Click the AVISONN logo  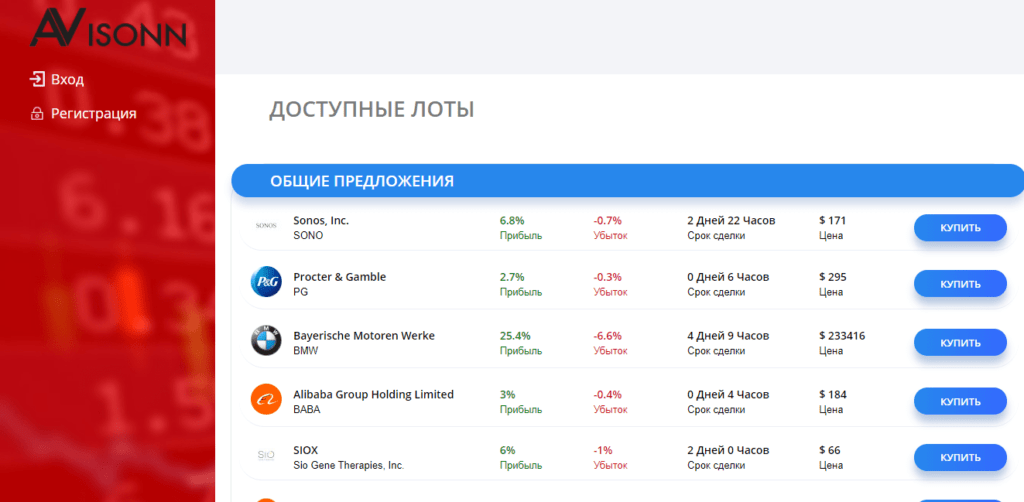click(108, 27)
